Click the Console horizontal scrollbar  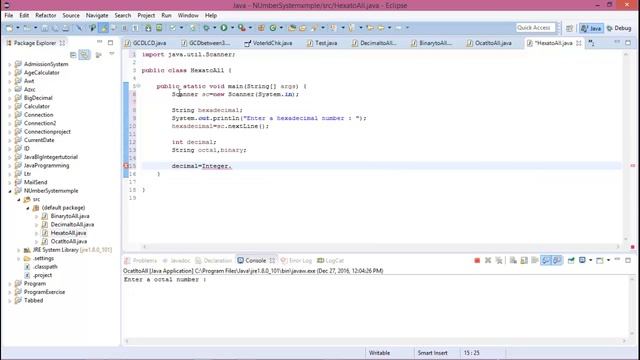click(x=376, y=341)
